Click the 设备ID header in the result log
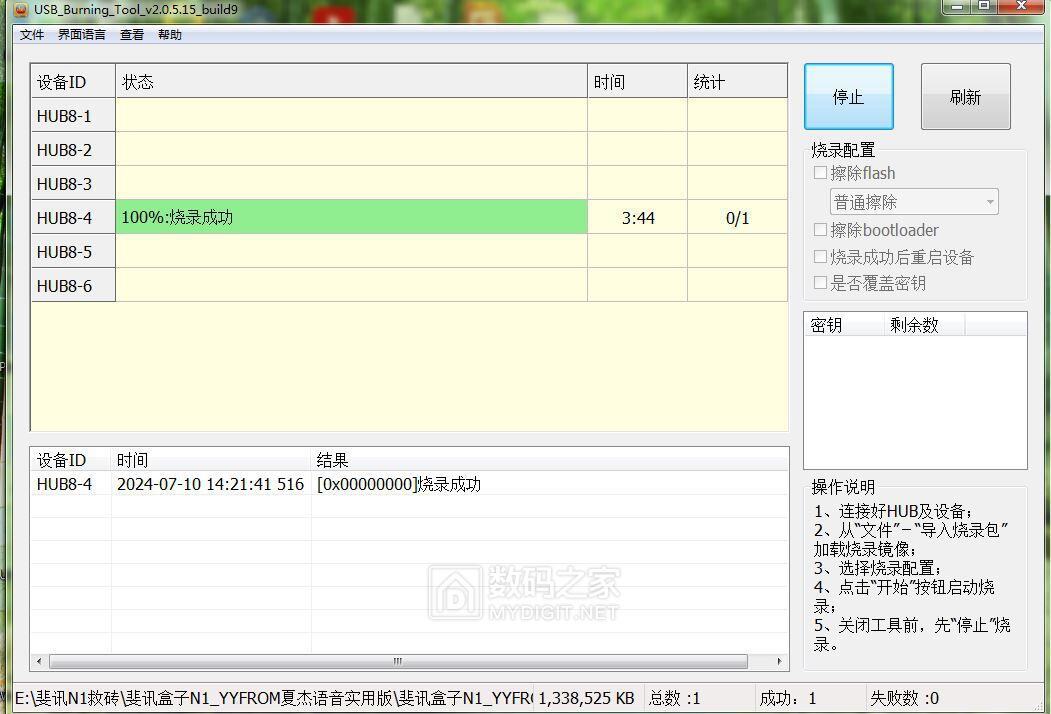The image size is (1051, 714). pyautogui.click(x=70, y=460)
